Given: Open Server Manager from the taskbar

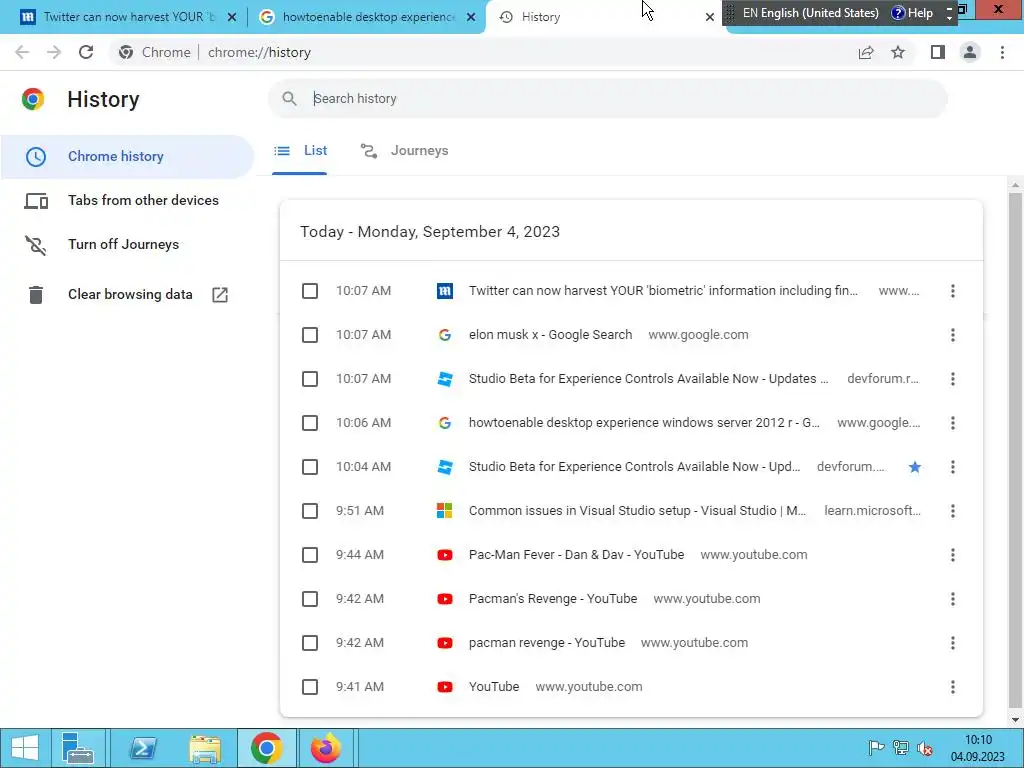Looking at the screenshot, I should click(78, 748).
